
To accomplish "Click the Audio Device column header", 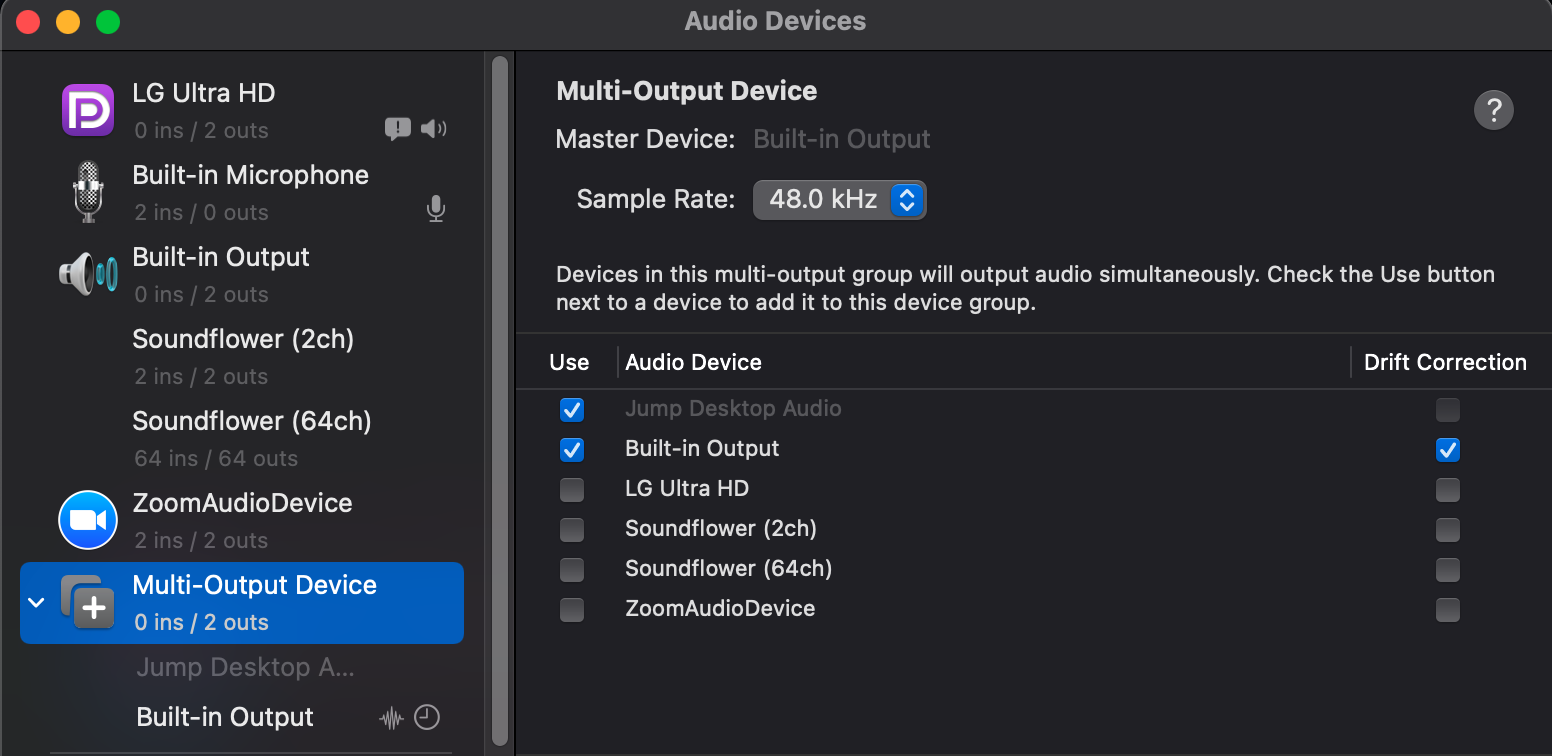I will [x=693, y=362].
